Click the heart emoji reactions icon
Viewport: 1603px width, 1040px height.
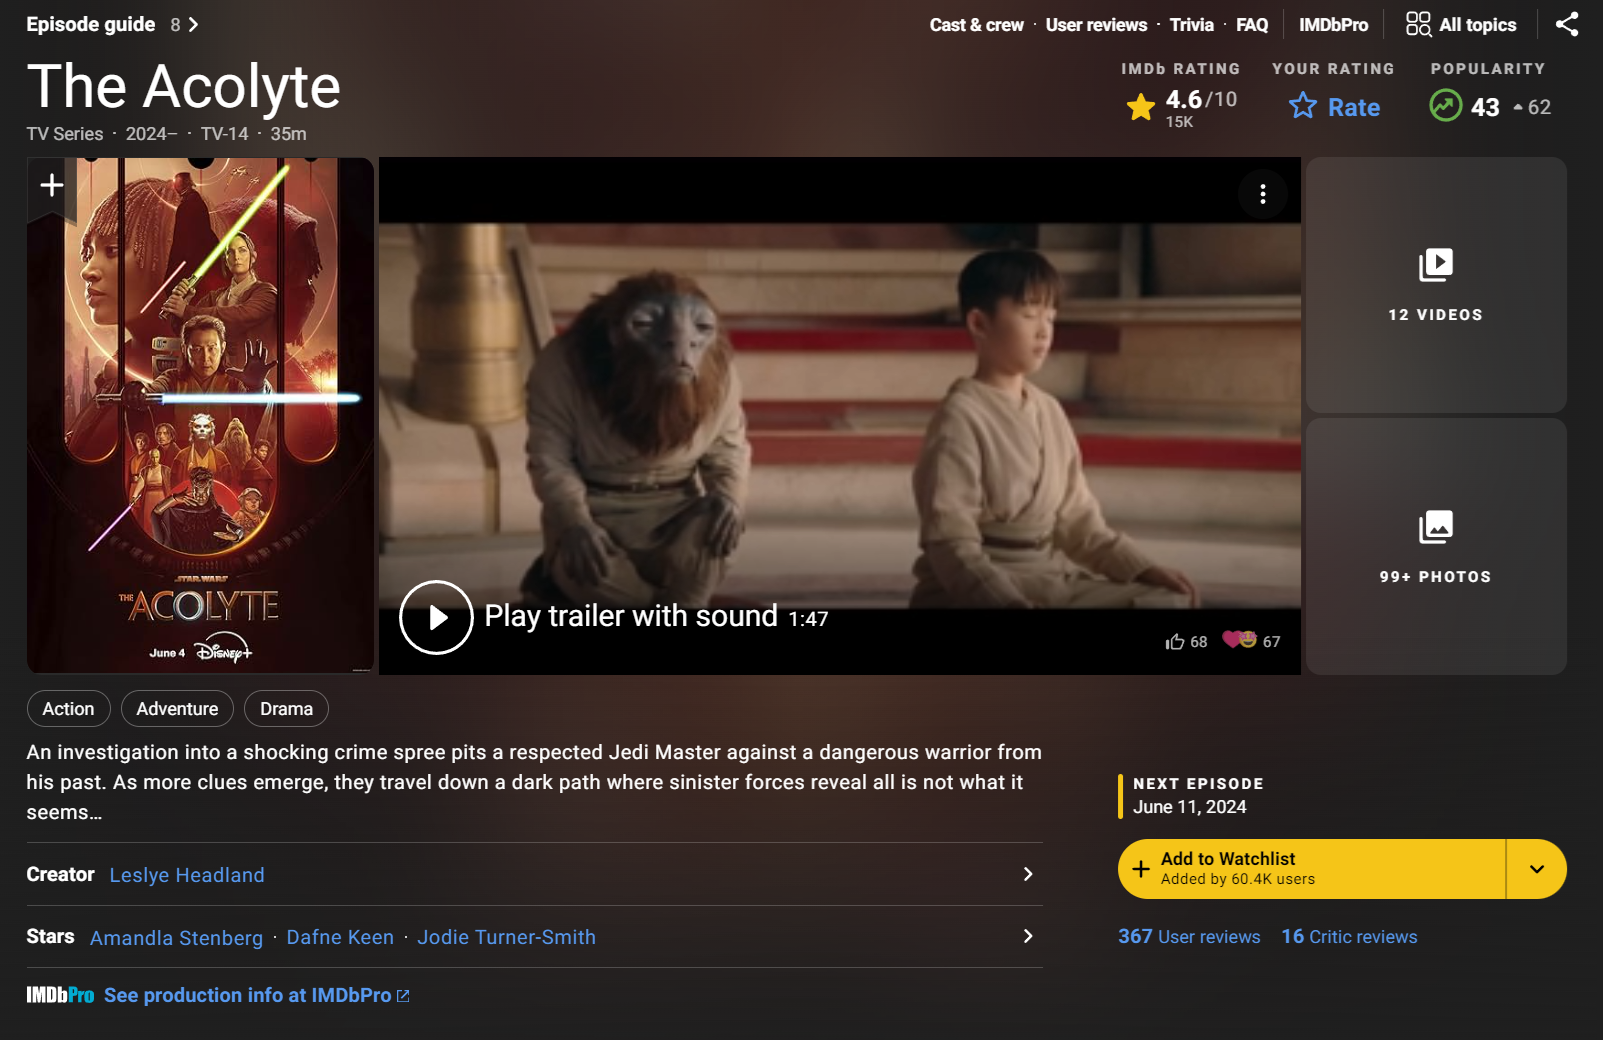[1240, 640]
